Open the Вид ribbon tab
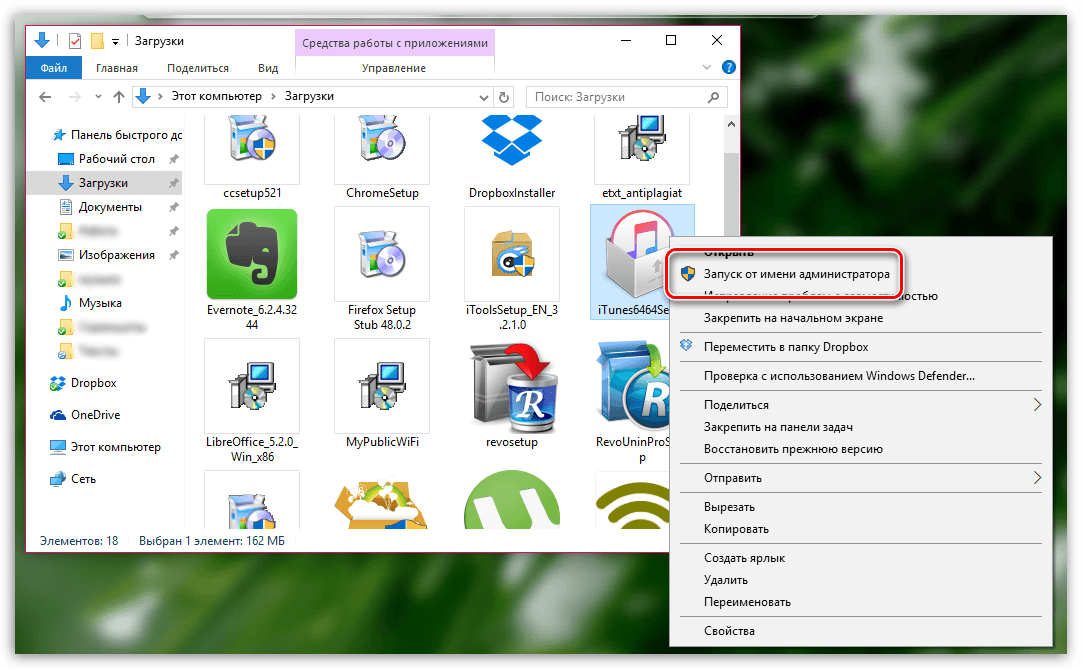This screenshot has width=1082, height=669. click(x=268, y=68)
